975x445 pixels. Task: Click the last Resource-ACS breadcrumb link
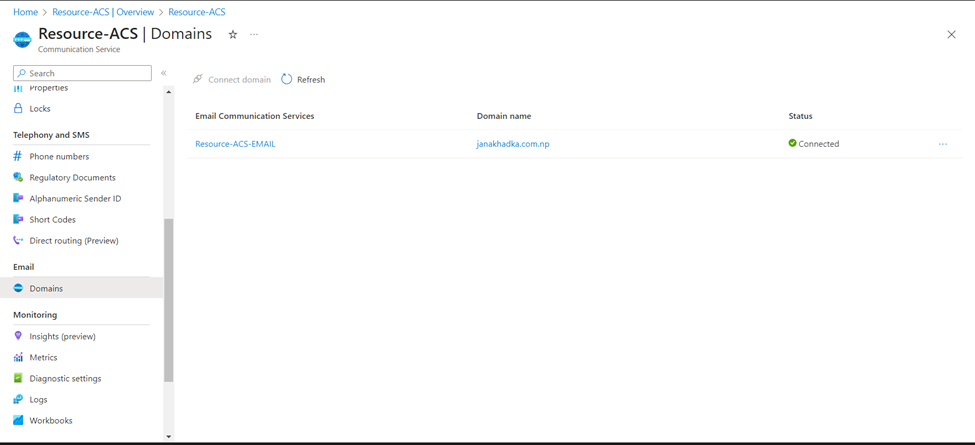coord(196,12)
